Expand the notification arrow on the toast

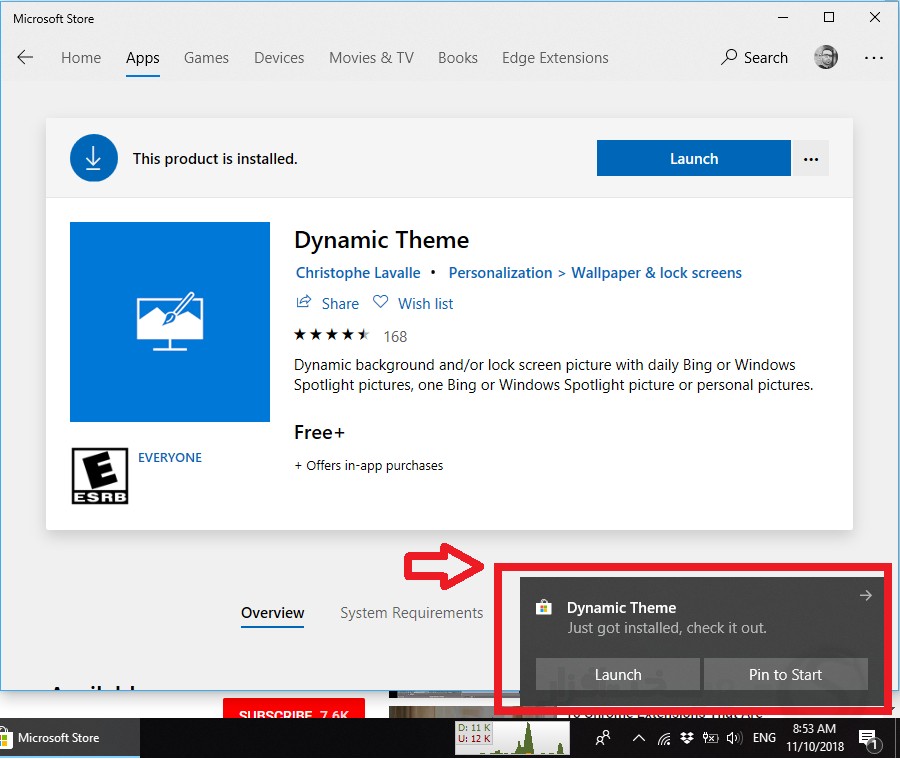(866, 596)
